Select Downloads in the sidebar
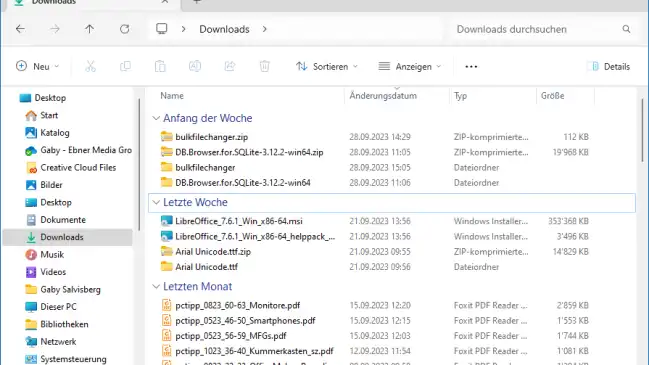649x365 pixels. (67, 237)
